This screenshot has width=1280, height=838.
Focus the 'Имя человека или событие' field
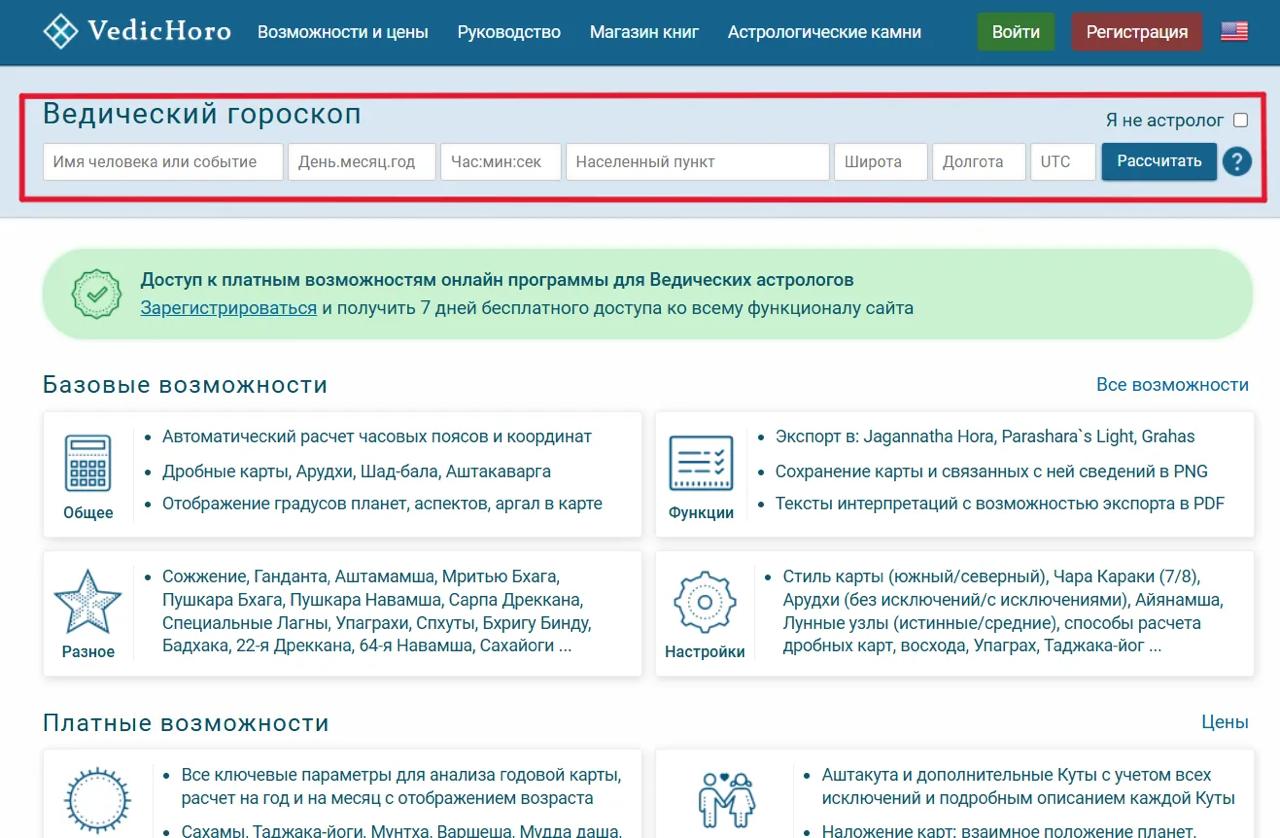(163, 162)
